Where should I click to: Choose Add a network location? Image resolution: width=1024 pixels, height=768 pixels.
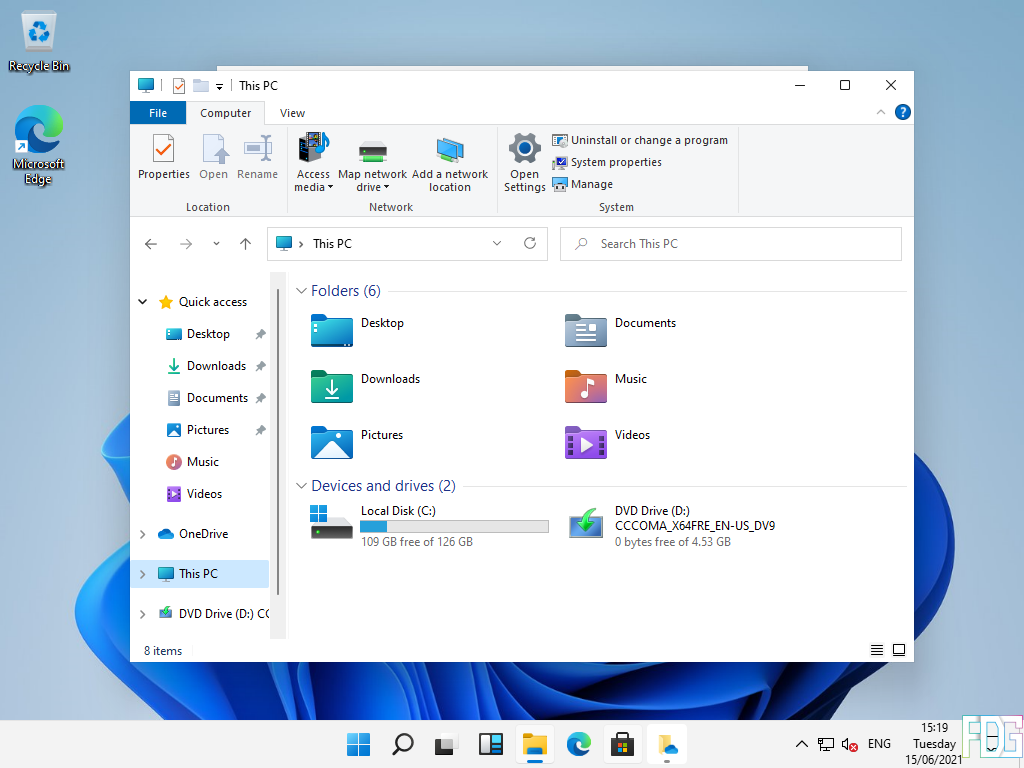(450, 162)
